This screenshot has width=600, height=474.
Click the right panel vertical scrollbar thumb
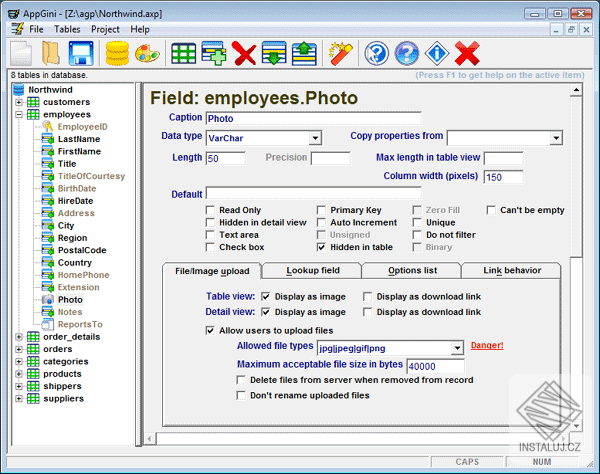[576, 176]
